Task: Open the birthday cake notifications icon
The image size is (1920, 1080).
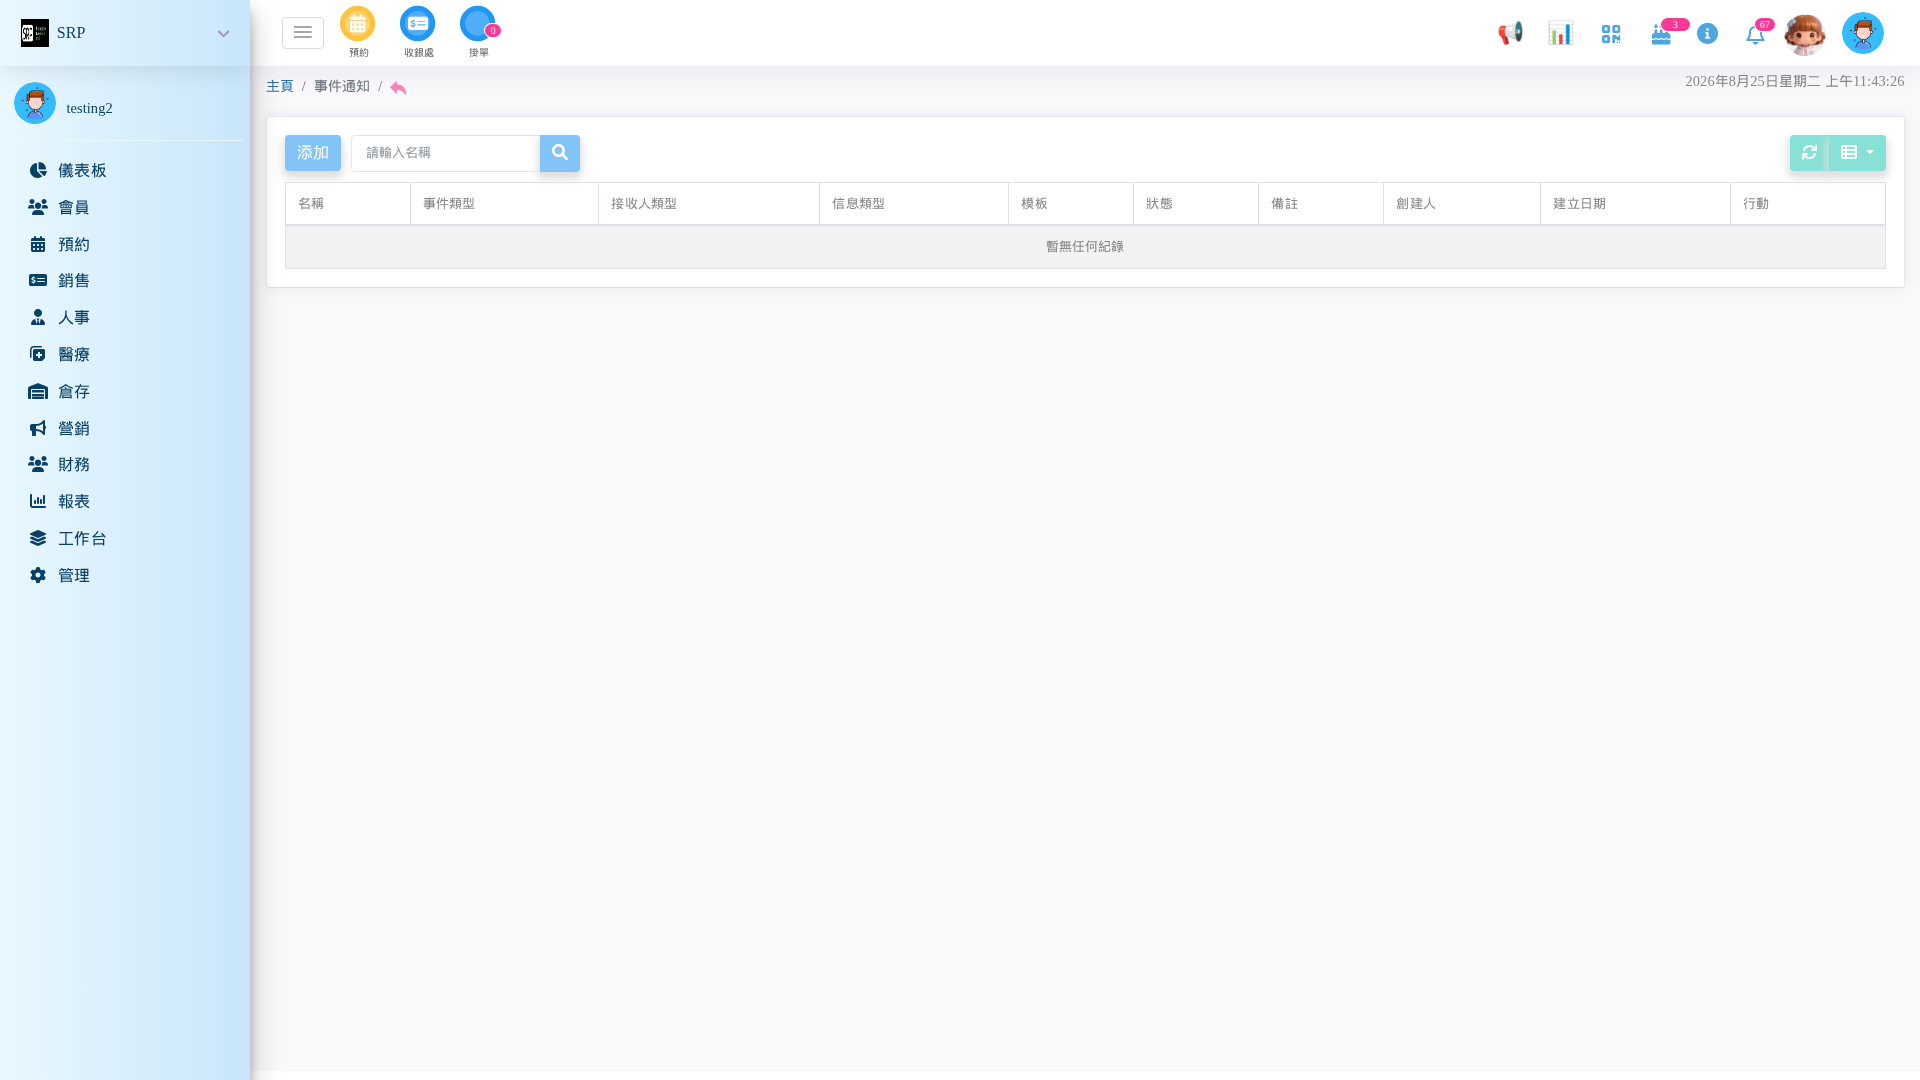Action: tap(1661, 35)
